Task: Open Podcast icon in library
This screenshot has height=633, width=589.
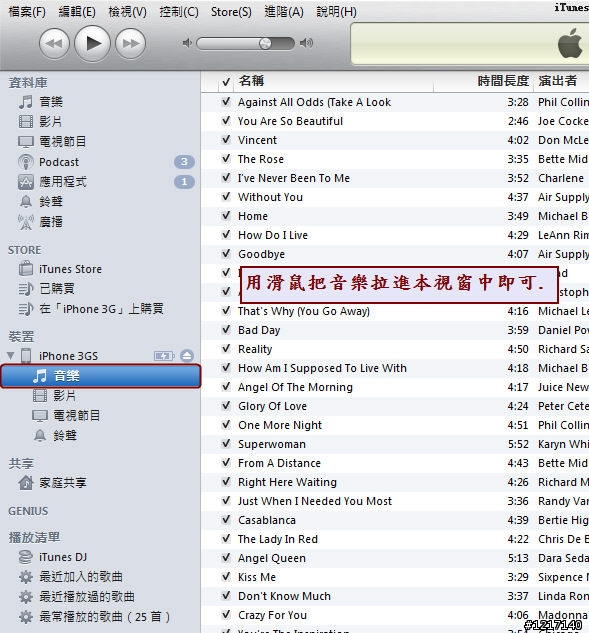Action: click(26, 162)
